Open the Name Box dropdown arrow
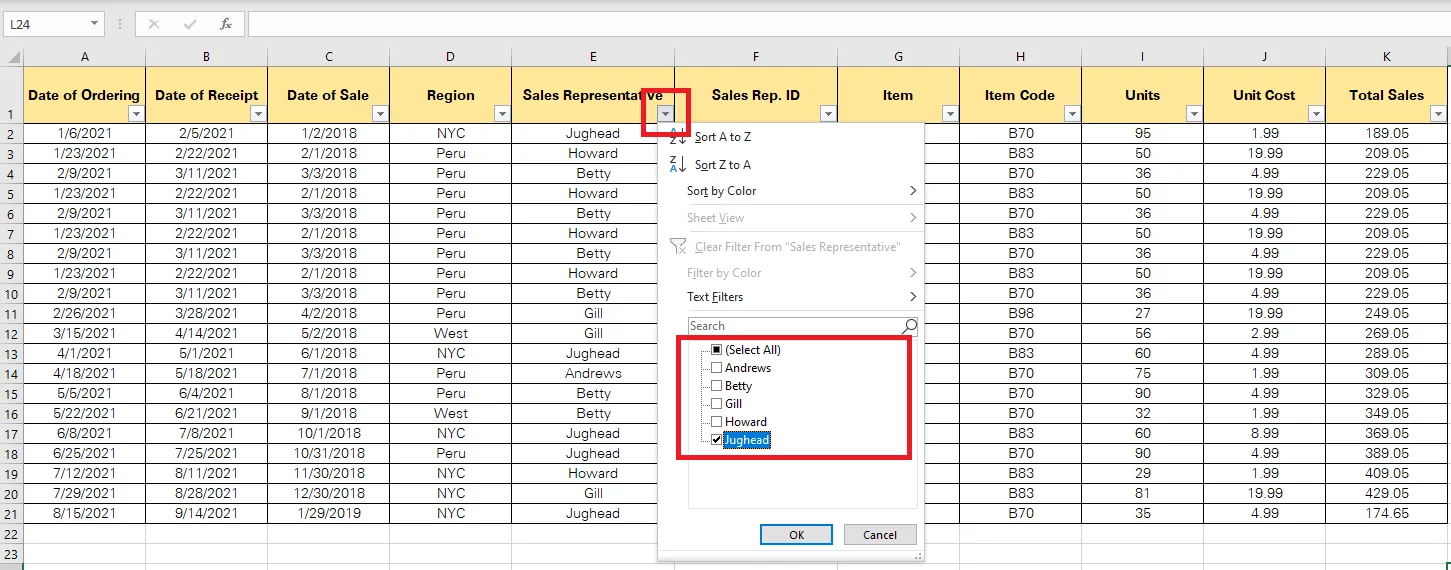 click(95, 24)
